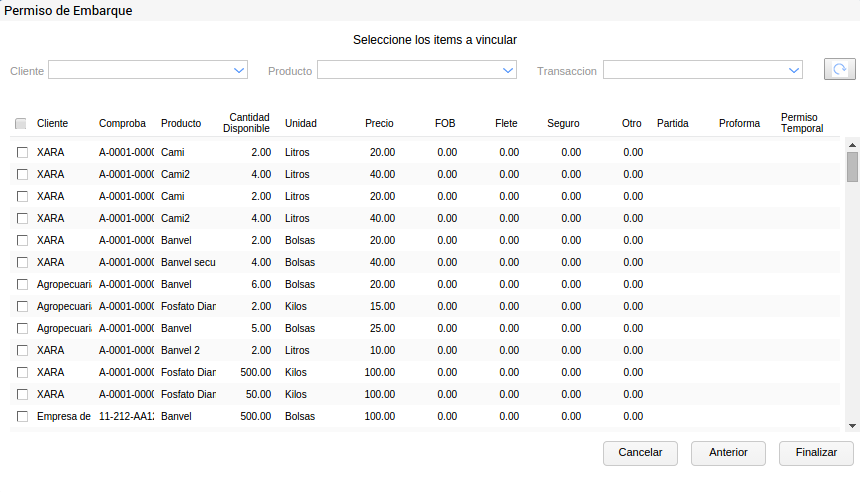Click scrollbar up arrow in table

(x=852, y=144)
